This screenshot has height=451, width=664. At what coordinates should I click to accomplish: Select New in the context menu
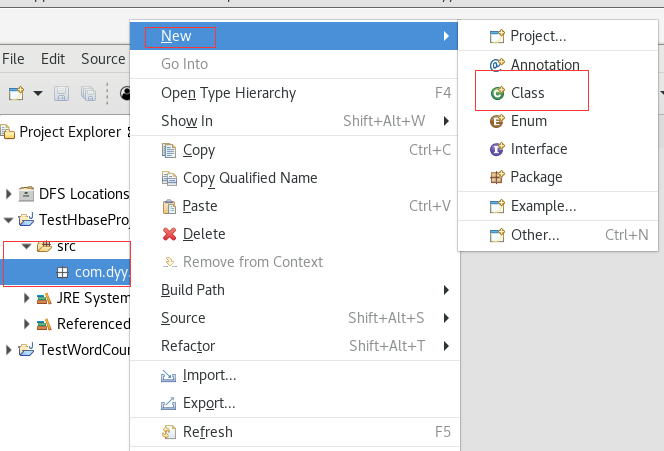(294, 36)
